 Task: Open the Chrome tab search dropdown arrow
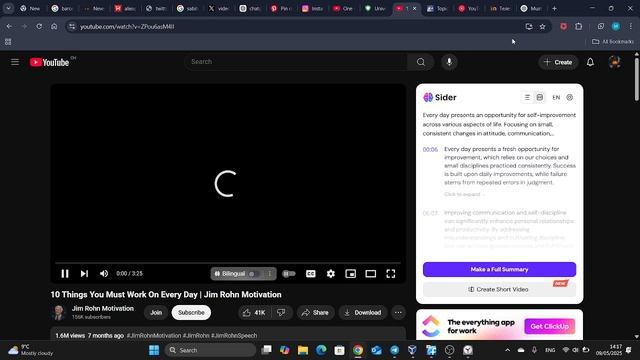pyautogui.click(x=8, y=8)
